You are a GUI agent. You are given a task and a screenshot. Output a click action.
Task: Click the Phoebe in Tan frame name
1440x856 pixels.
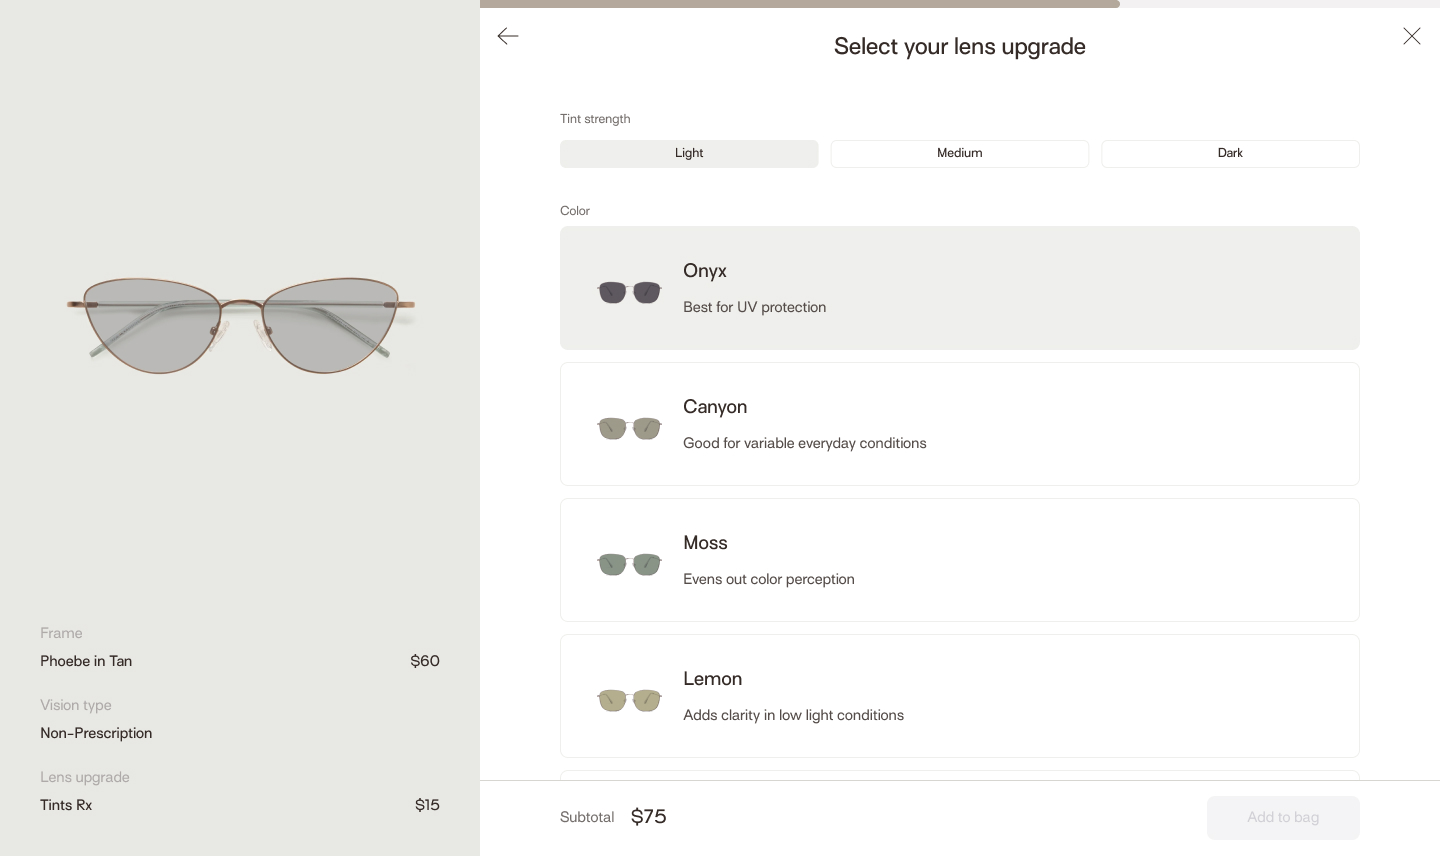pos(86,661)
